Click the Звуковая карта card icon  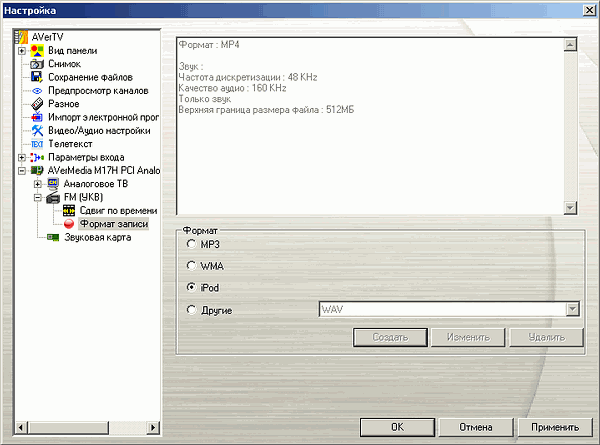pos(54,238)
